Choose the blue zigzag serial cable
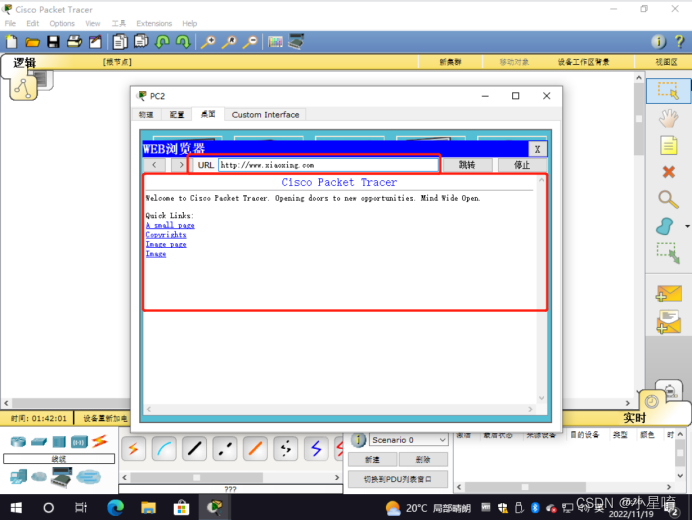This screenshot has height=520, width=692. (316, 449)
